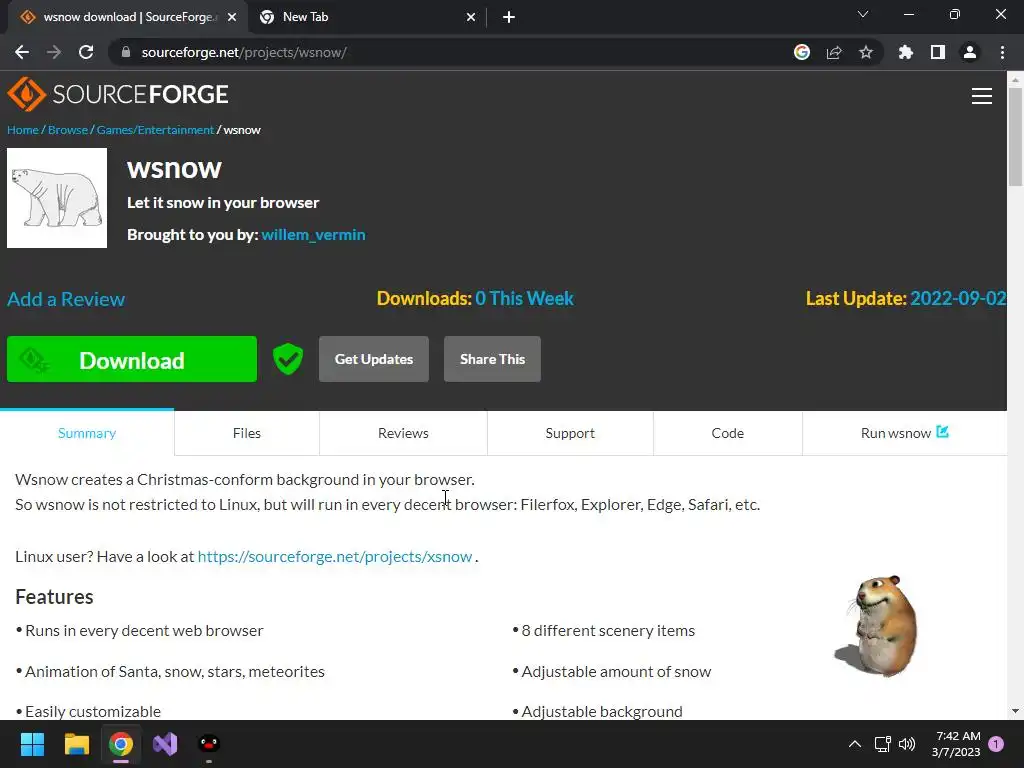This screenshot has height=768, width=1024.
Task: Click the scrollbar up arrow
Action: pos(1015,80)
